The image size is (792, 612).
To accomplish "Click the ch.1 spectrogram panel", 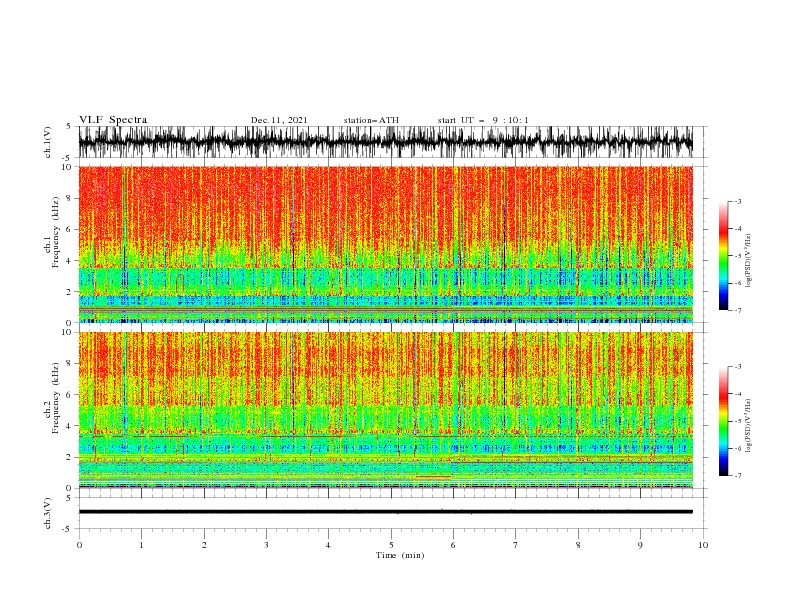I will point(385,244).
